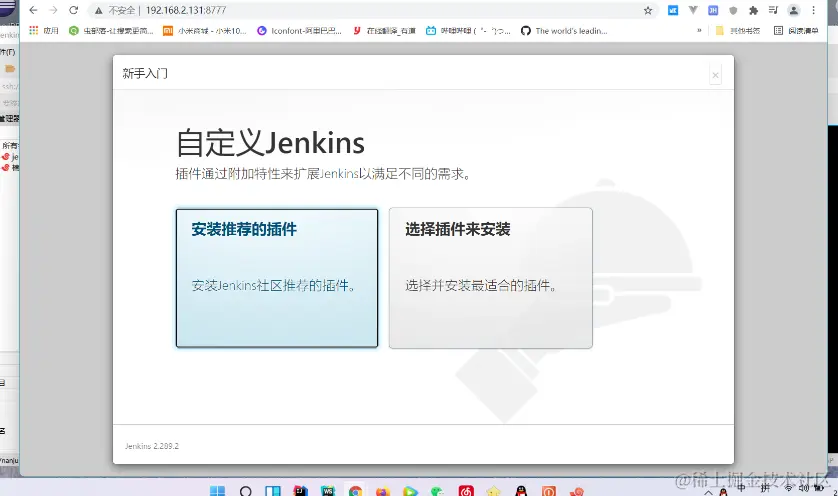The width and height of the screenshot is (838, 496).
Task: Open the Chrome profile avatar
Action: [794, 10]
